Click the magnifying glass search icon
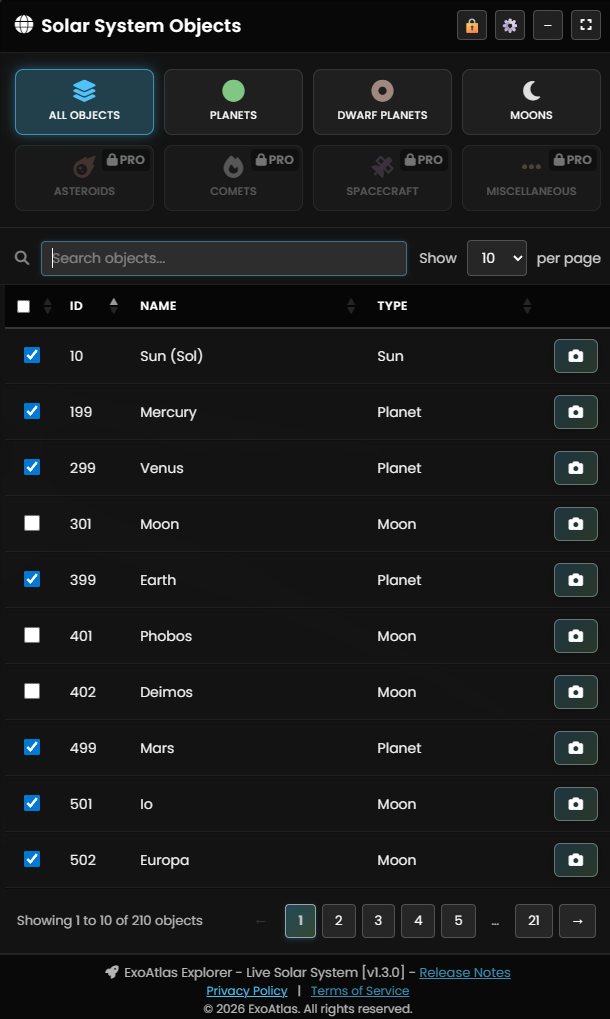Image resolution: width=610 pixels, height=1019 pixels. point(21,257)
